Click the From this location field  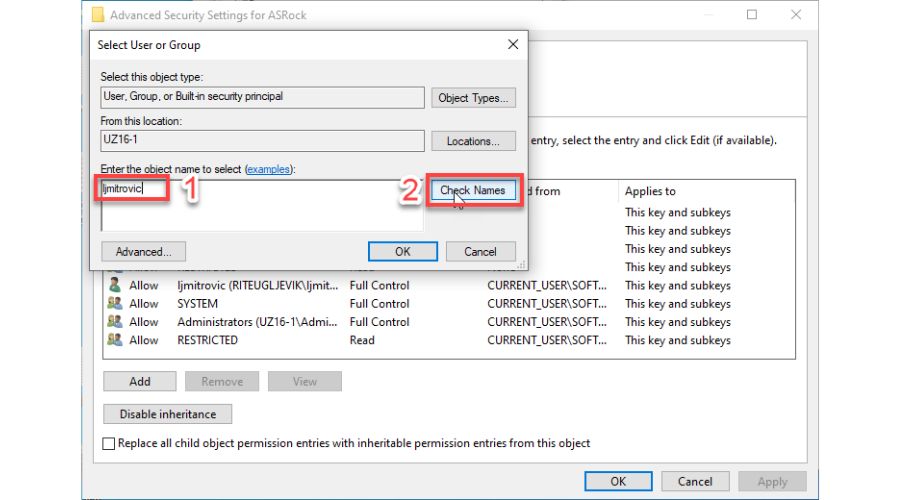tap(262, 141)
